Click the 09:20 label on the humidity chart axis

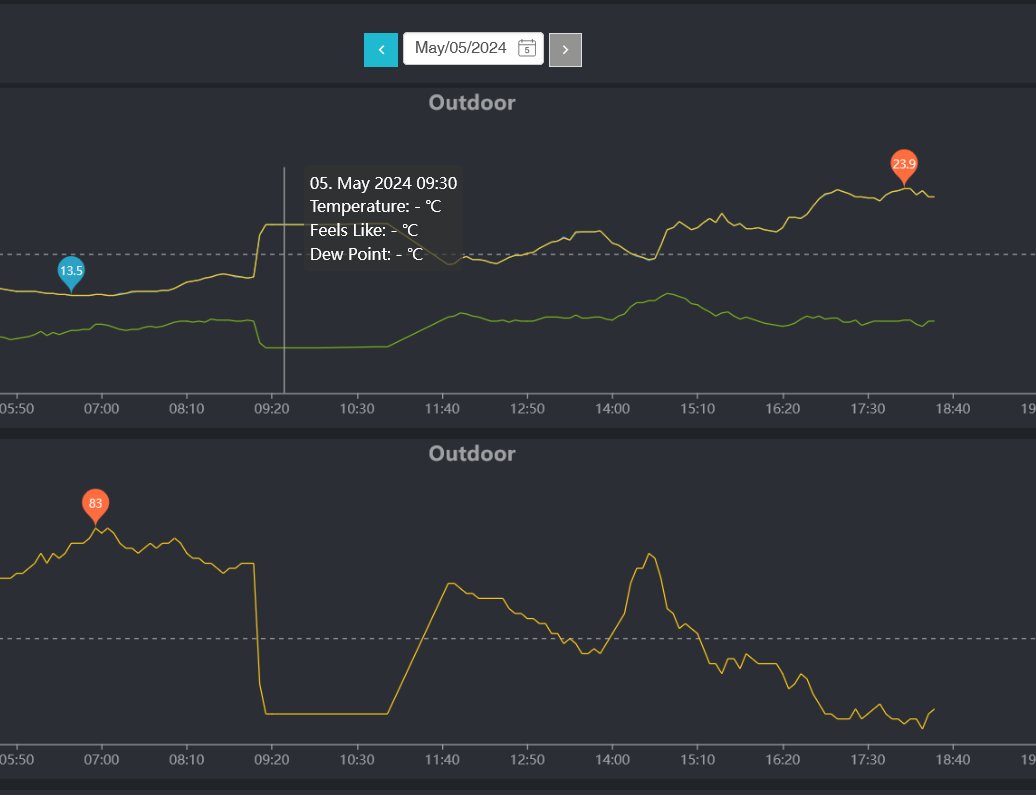point(272,759)
